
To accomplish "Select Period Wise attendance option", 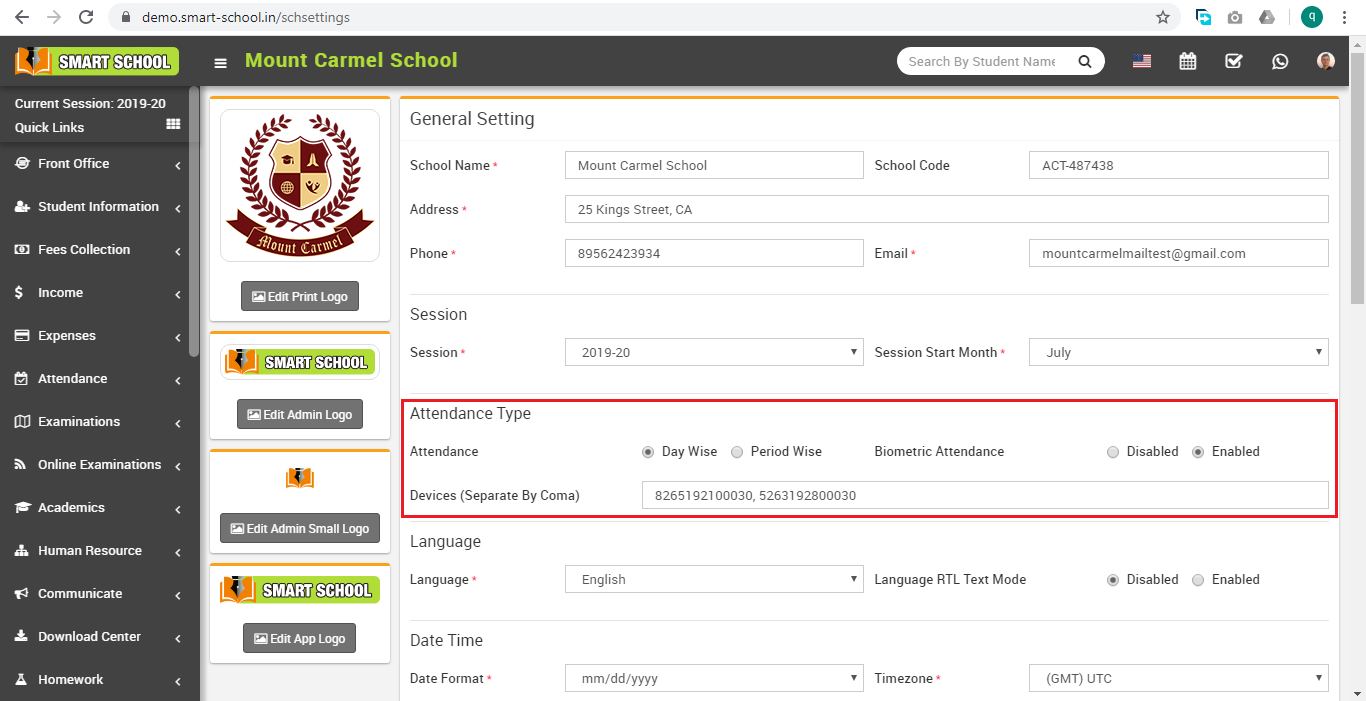I will pos(737,452).
